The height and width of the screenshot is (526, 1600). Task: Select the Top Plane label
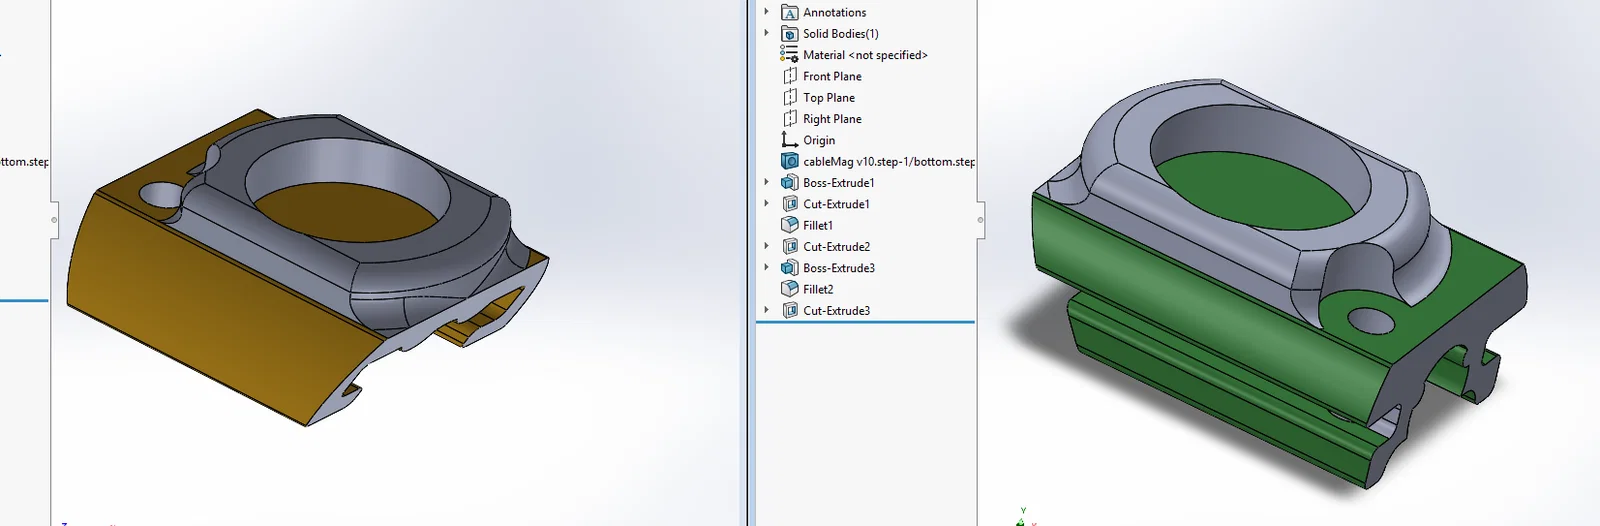tap(829, 98)
